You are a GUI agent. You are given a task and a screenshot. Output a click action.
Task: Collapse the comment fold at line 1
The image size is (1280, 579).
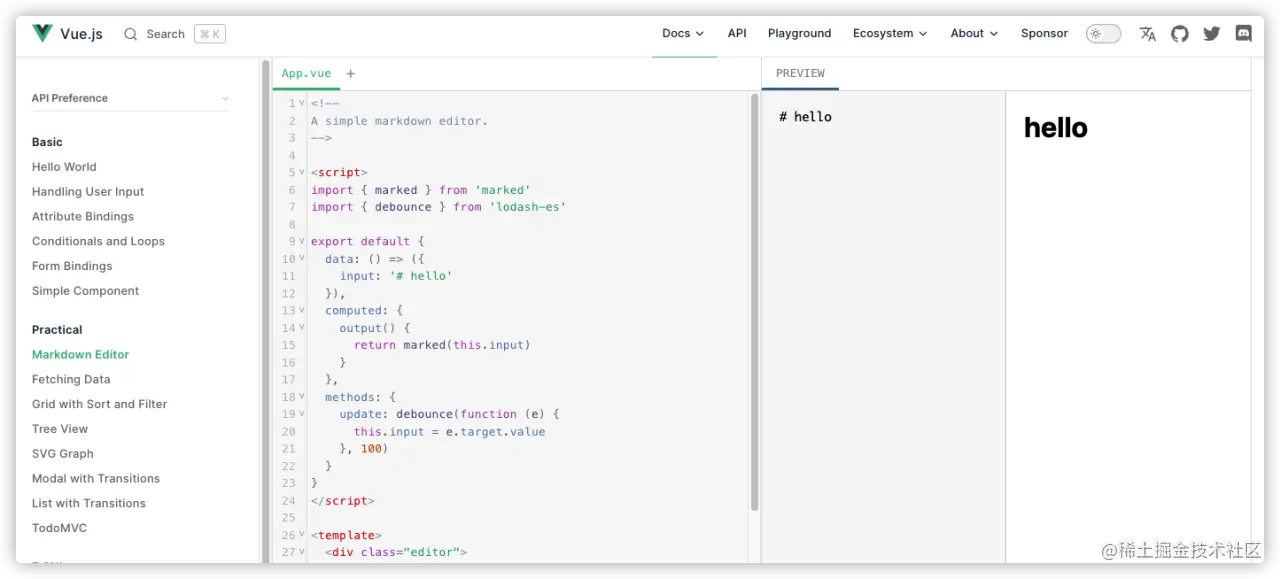click(x=302, y=103)
